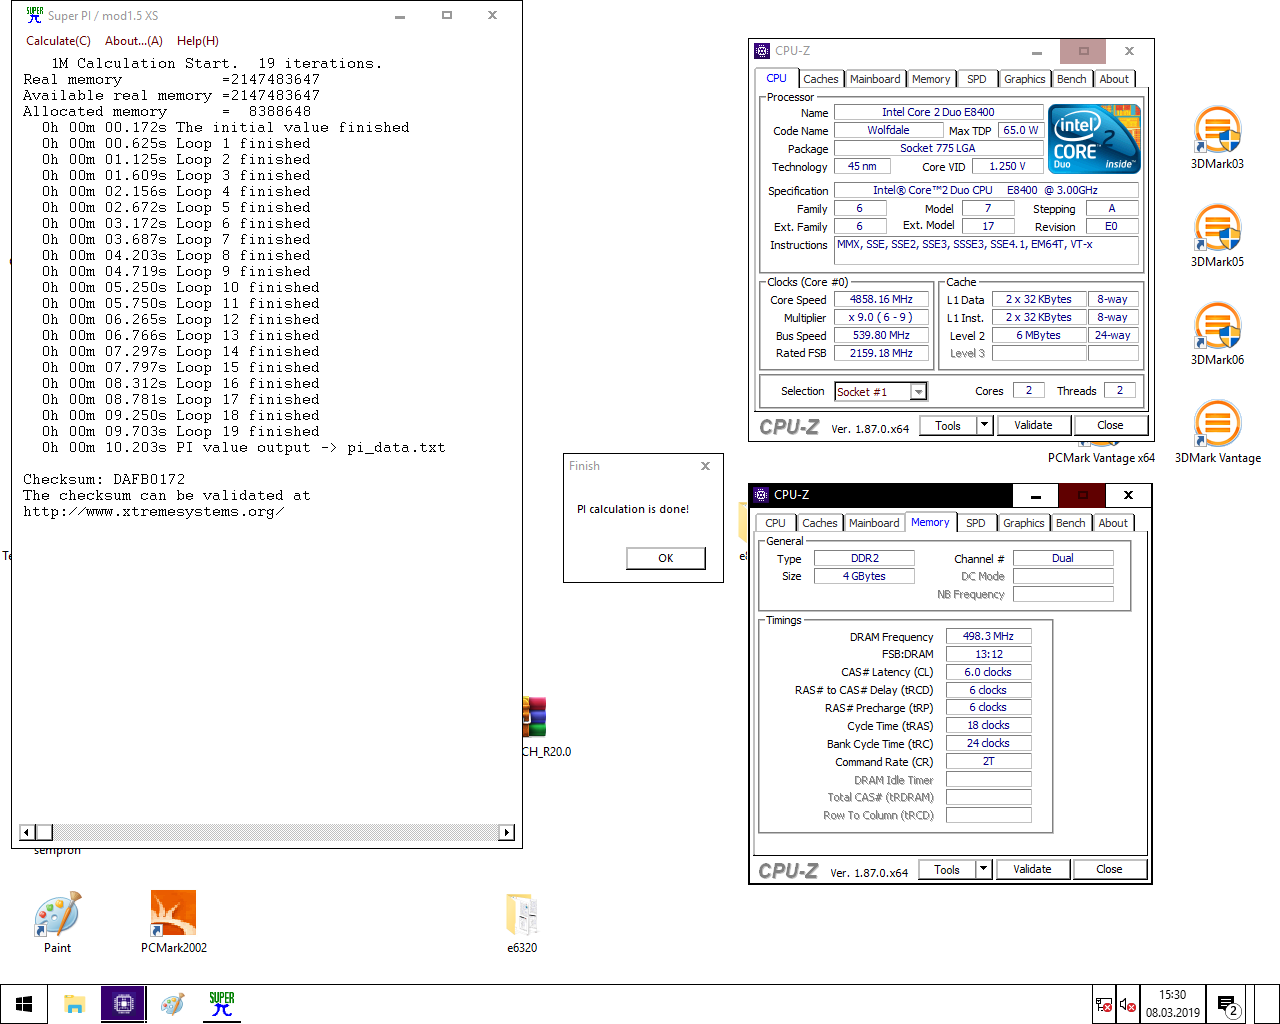This screenshot has height=1024, width=1280.
Task: Open the 3DMark05 desktop shortcut
Action: [x=1217, y=236]
